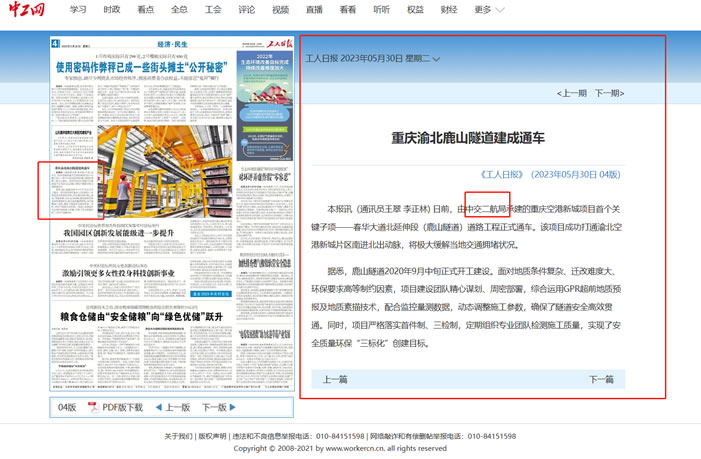The width and height of the screenshot is (701, 459).
Task: Switch to the 财经 section
Action: (x=448, y=10)
